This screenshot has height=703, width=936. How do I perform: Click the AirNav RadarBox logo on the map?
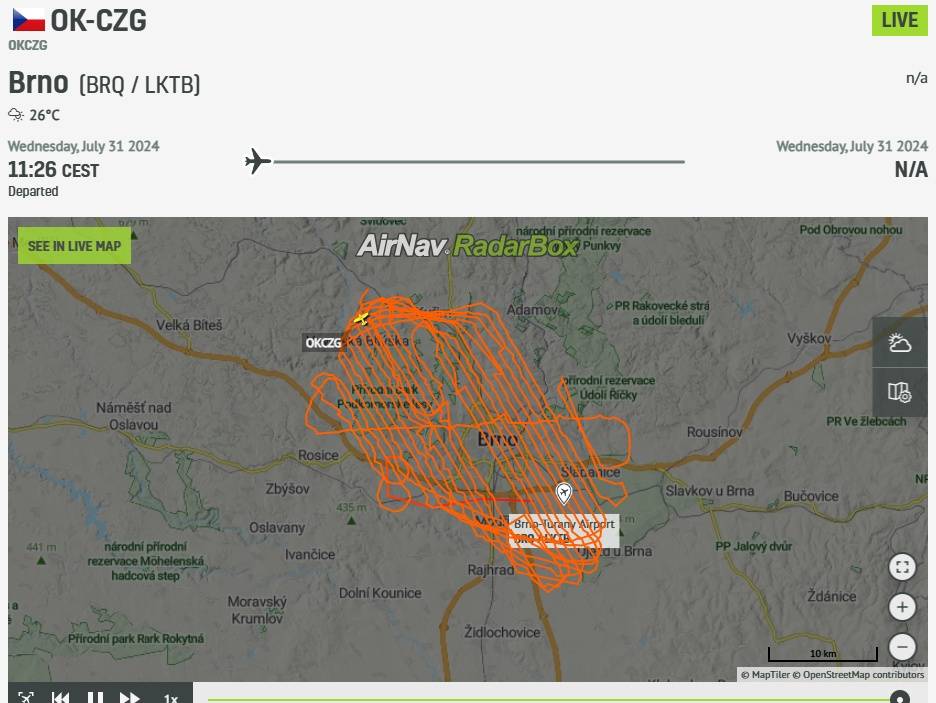[x=469, y=245]
